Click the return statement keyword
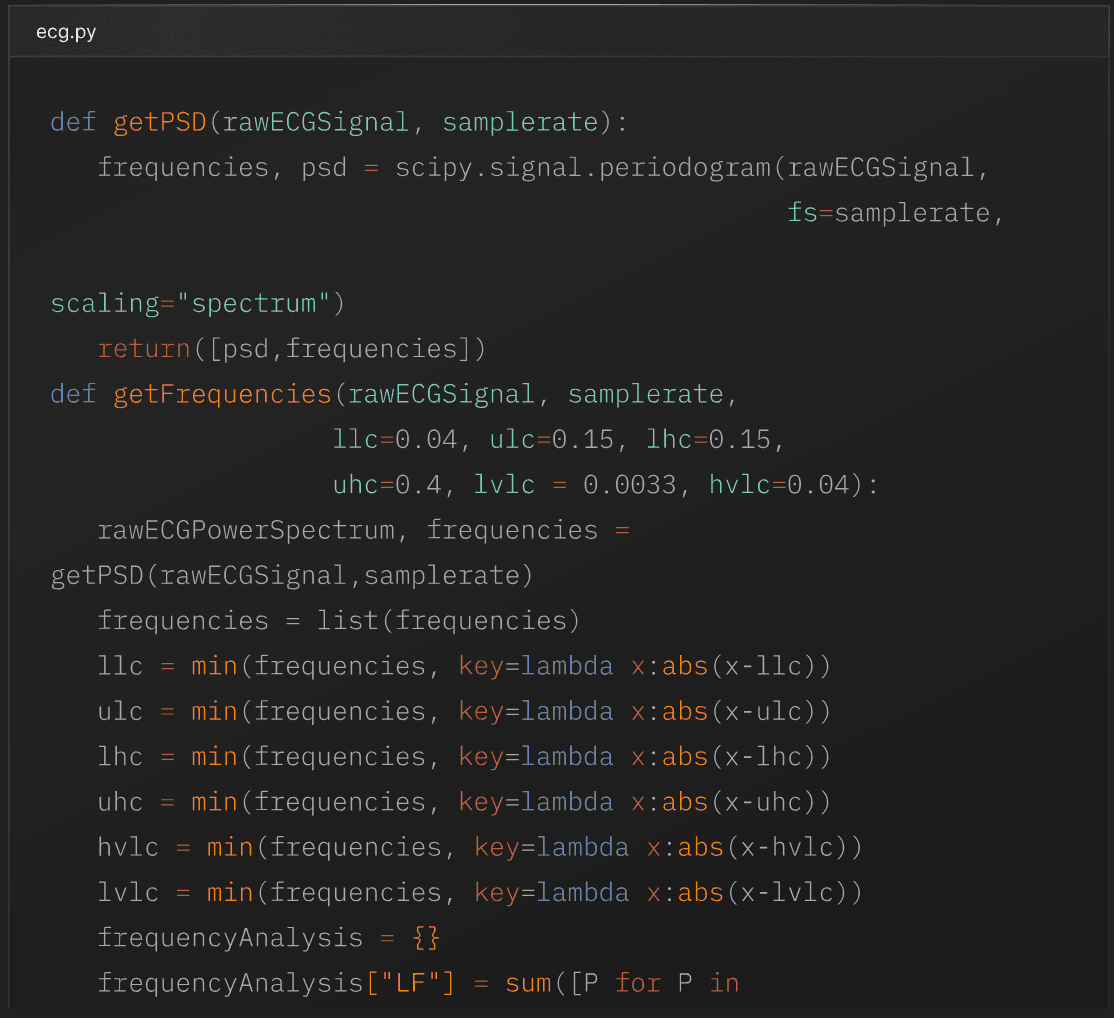1114x1018 pixels. click(x=143, y=348)
